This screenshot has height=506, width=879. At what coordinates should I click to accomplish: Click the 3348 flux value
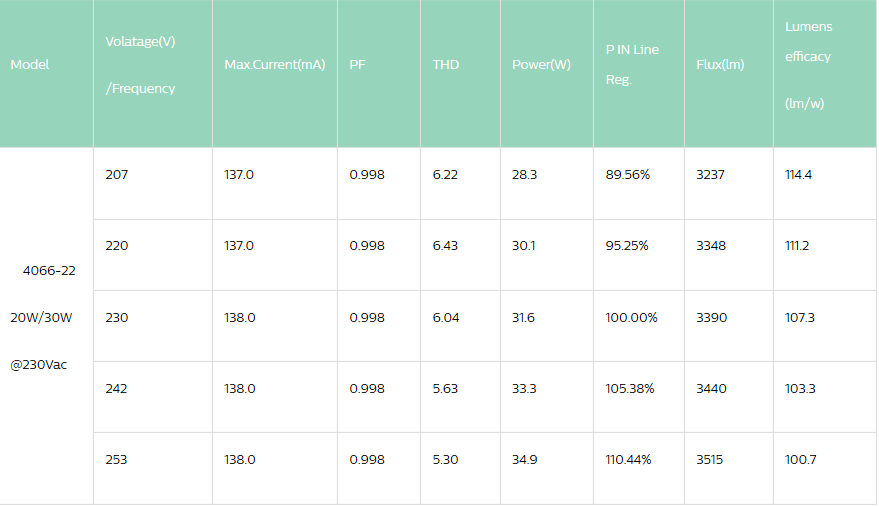coord(711,246)
